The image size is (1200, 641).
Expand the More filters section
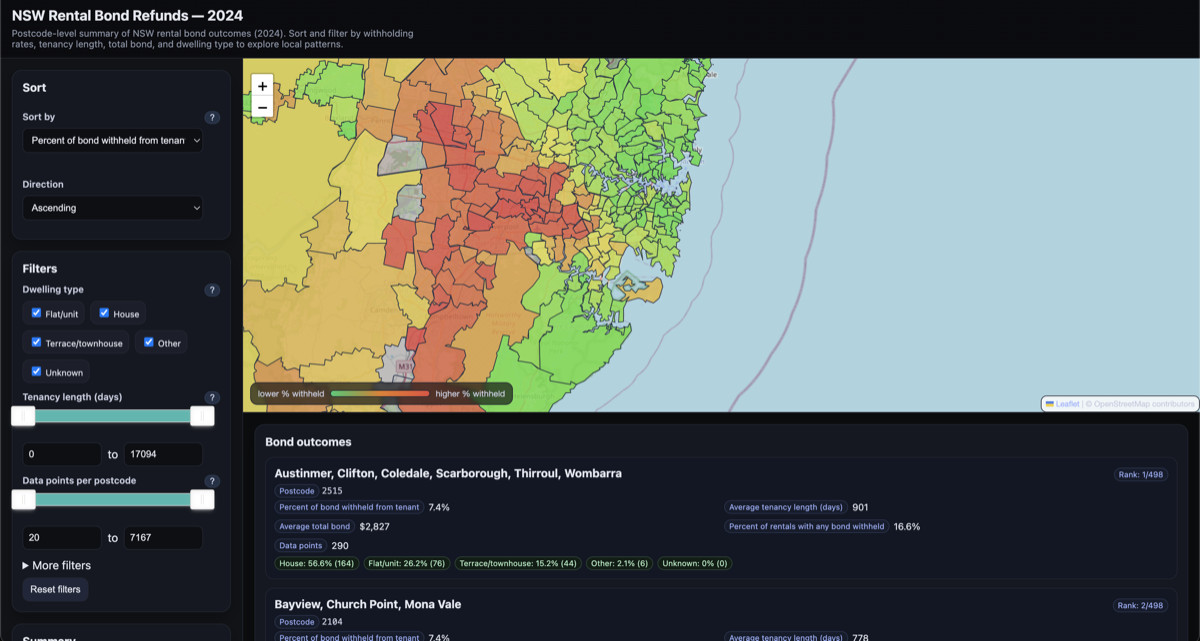[57, 565]
